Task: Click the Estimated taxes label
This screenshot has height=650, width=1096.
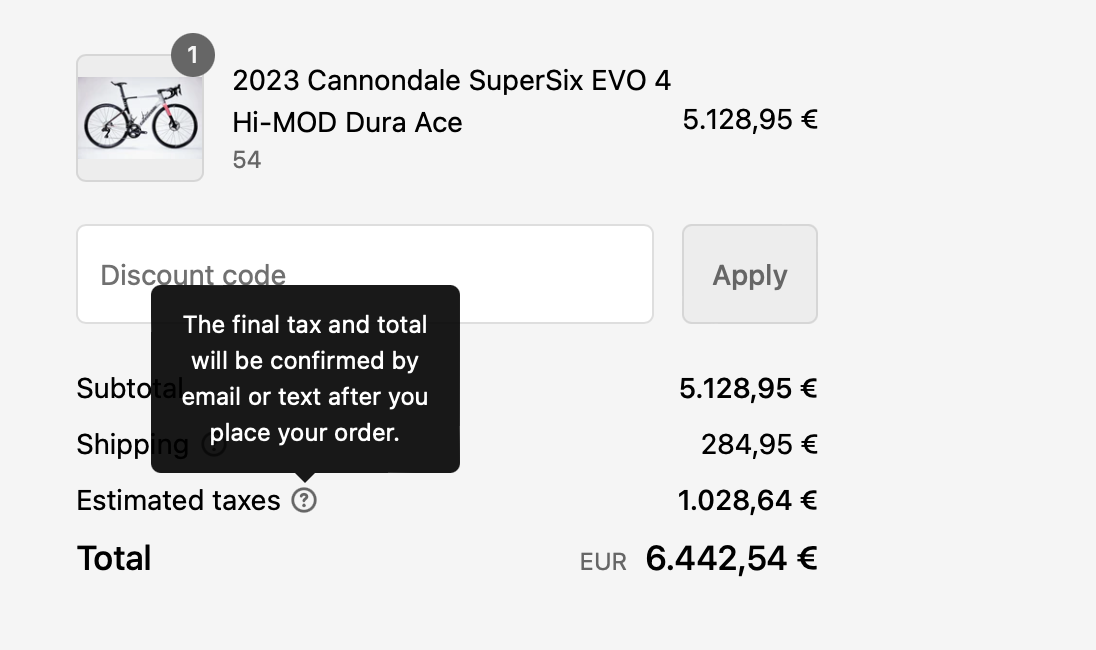Action: (178, 500)
